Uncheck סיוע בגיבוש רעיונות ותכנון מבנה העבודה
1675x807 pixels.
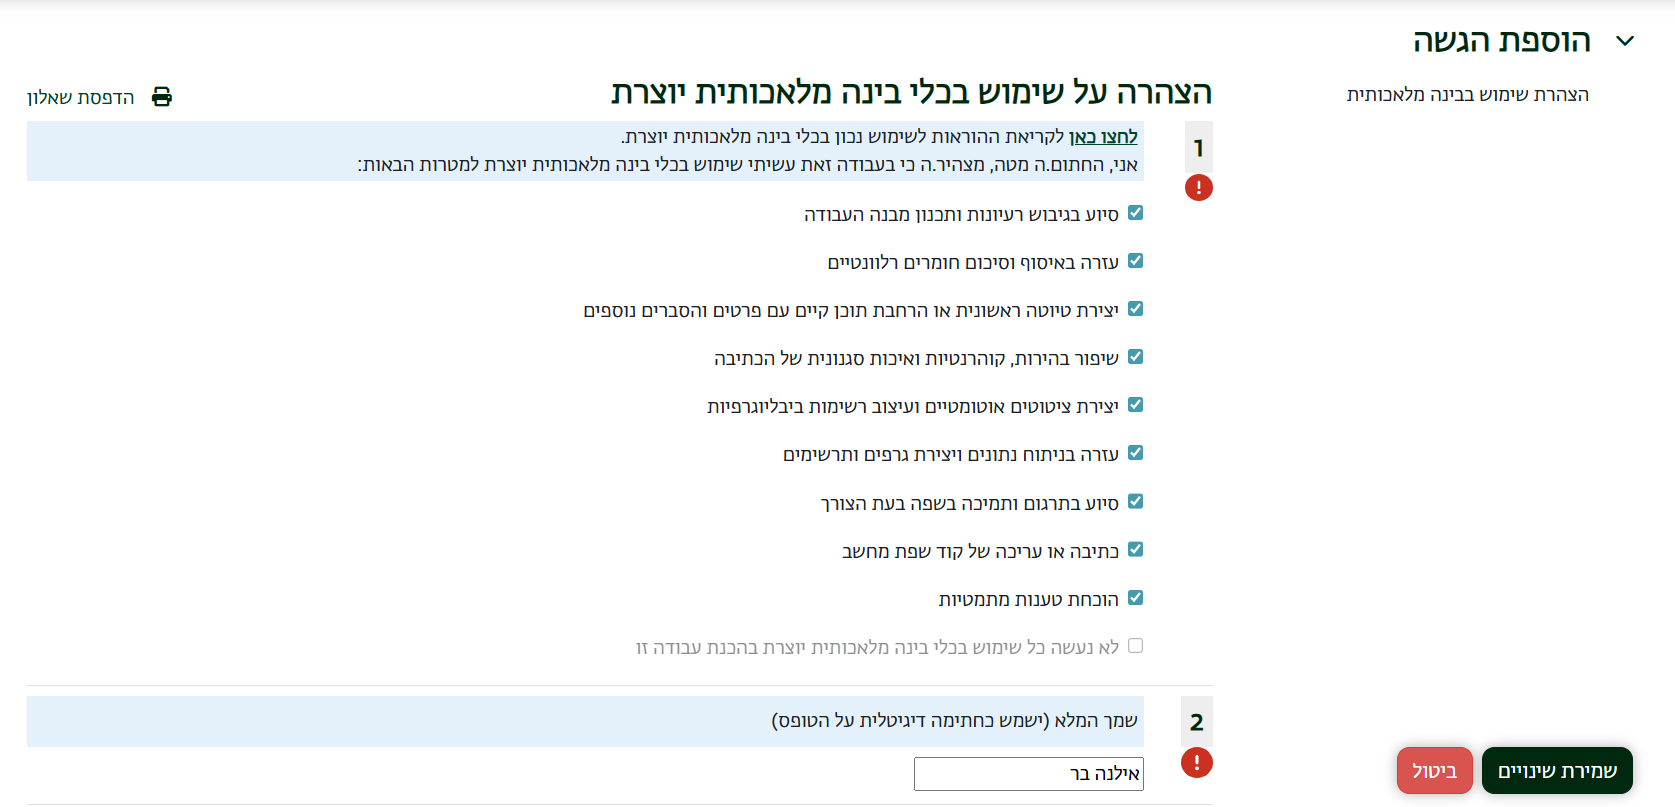point(1135,213)
